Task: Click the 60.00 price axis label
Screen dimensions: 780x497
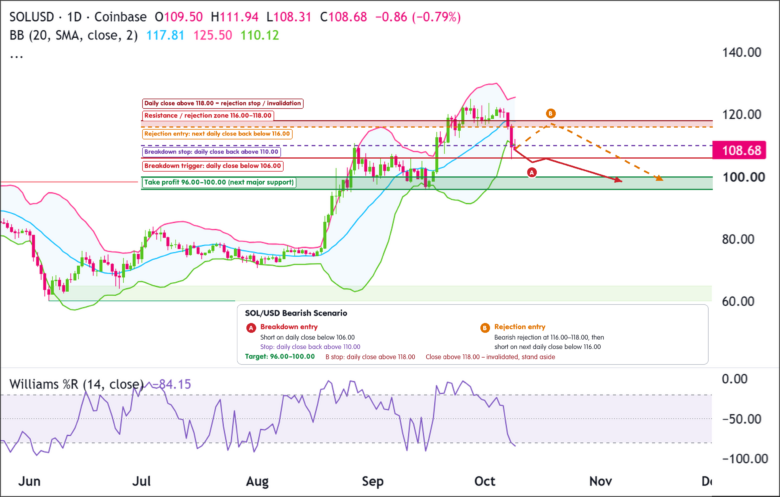Action: (738, 301)
